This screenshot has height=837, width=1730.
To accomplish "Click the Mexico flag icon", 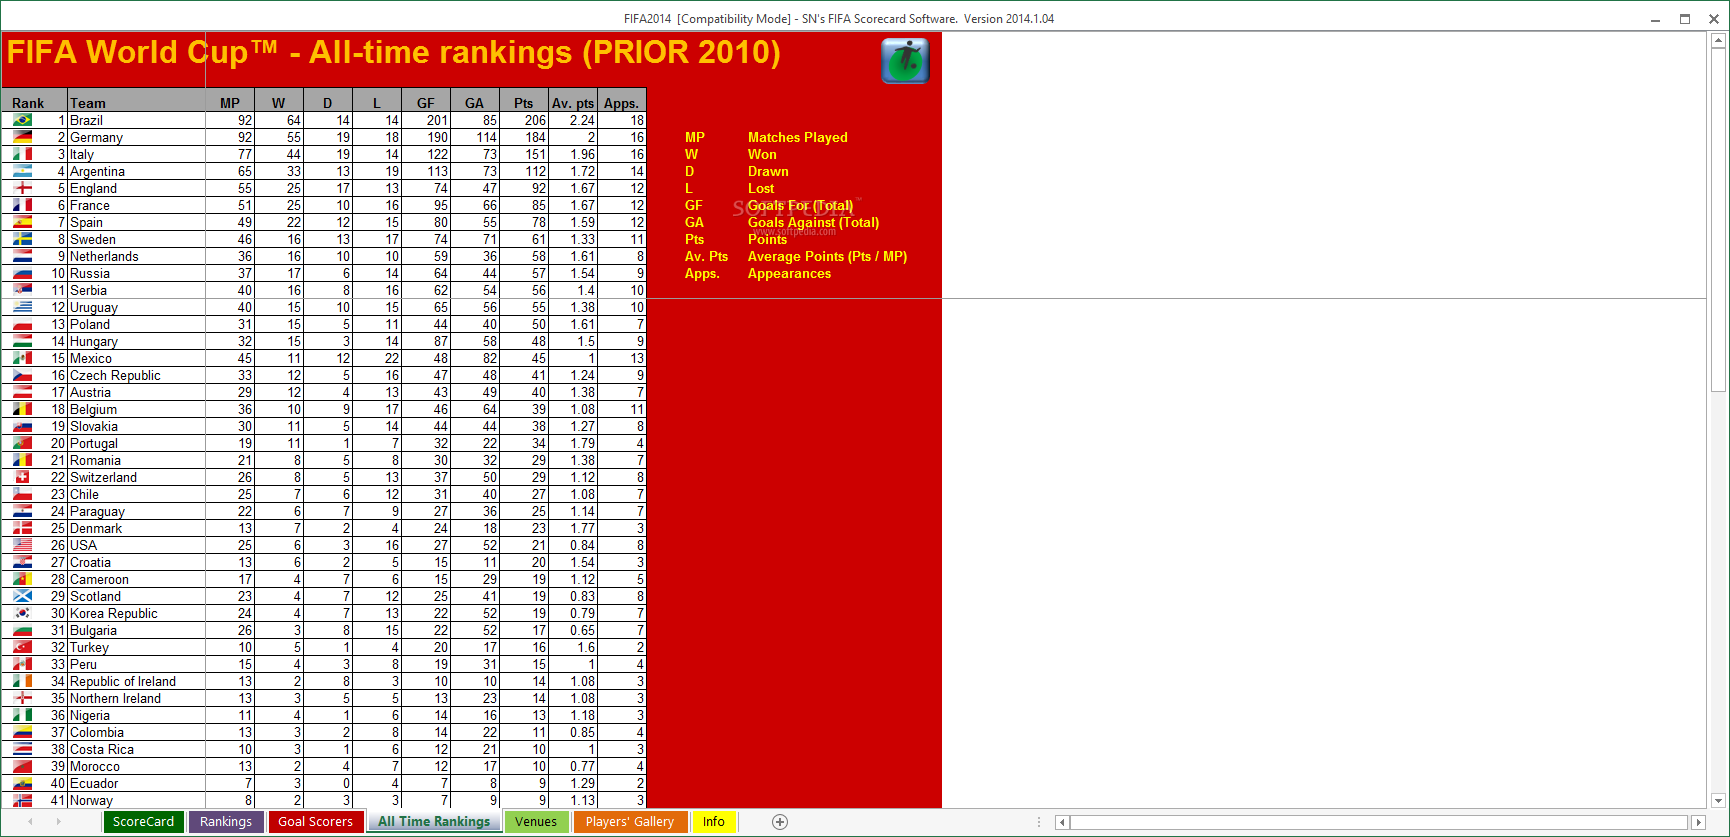I will pyautogui.click(x=22, y=358).
